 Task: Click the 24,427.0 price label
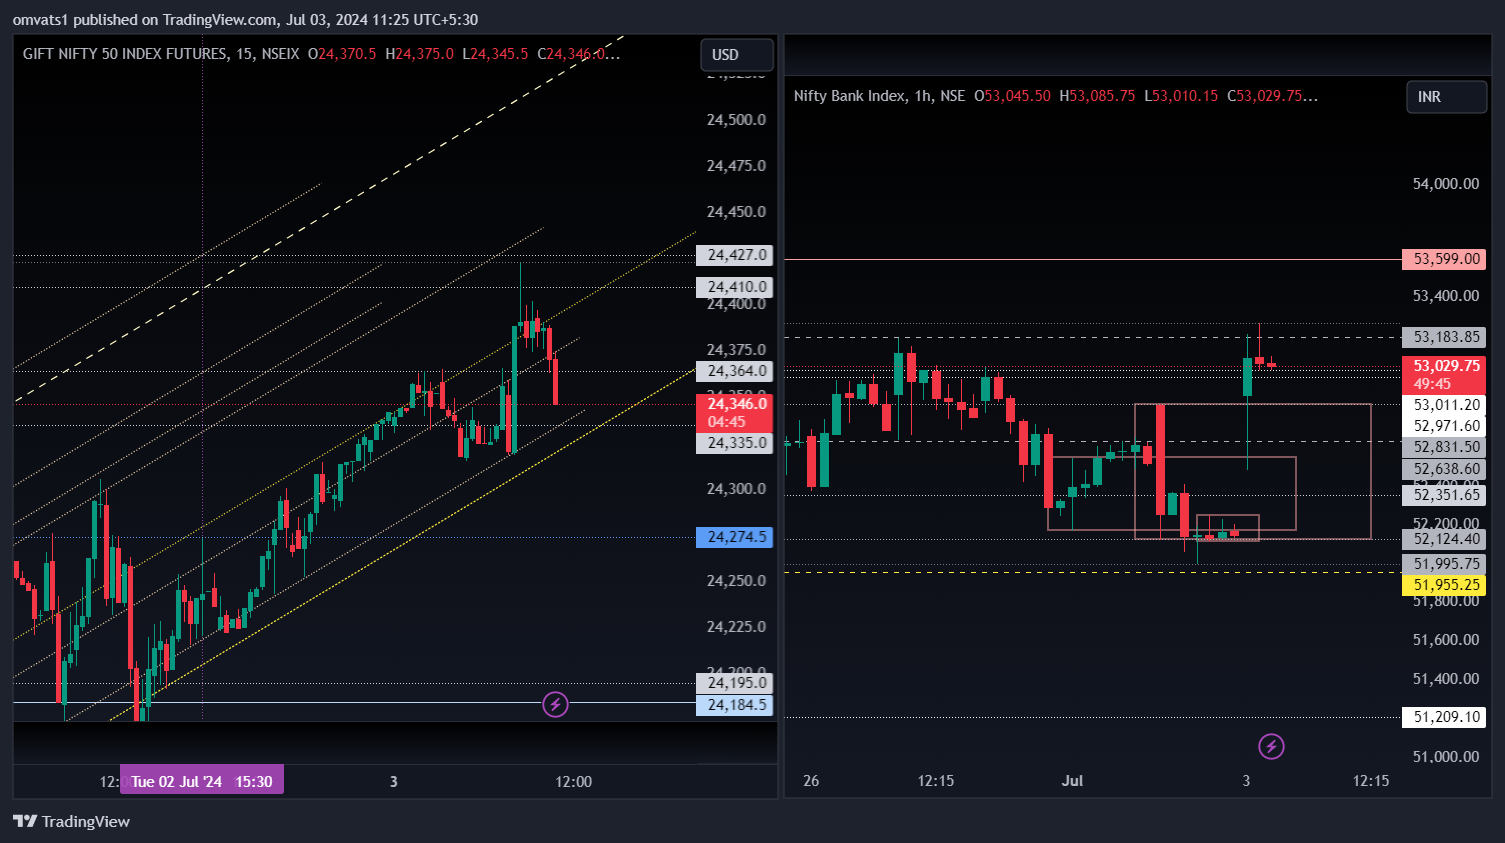(x=735, y=255)
